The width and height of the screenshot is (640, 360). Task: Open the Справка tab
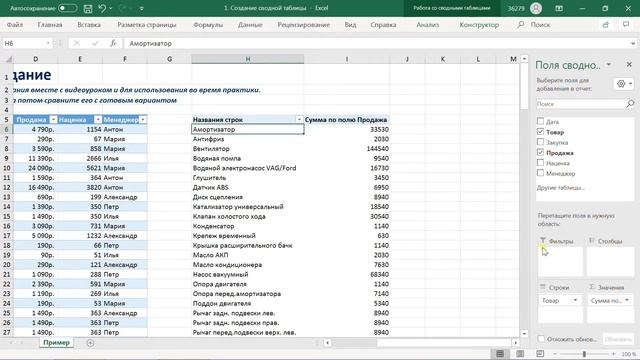[383, 25]
